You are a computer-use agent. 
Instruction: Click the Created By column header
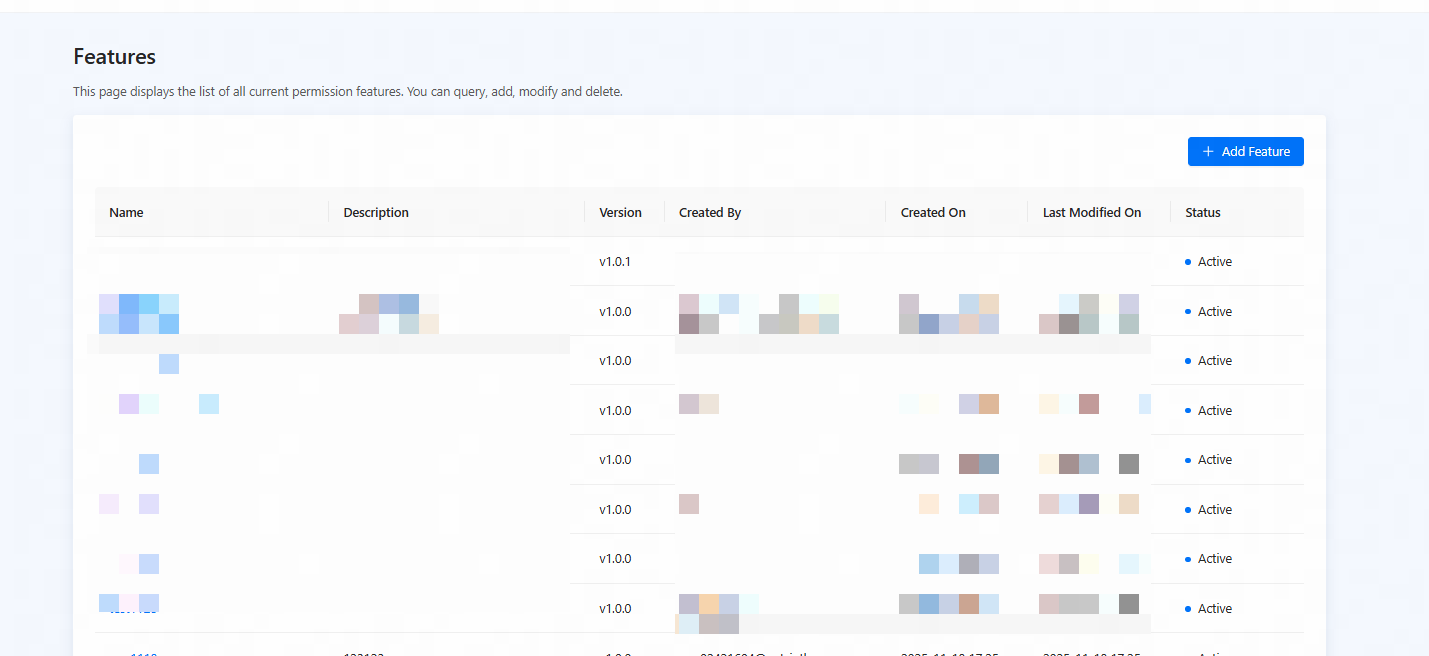pos(710,212)
